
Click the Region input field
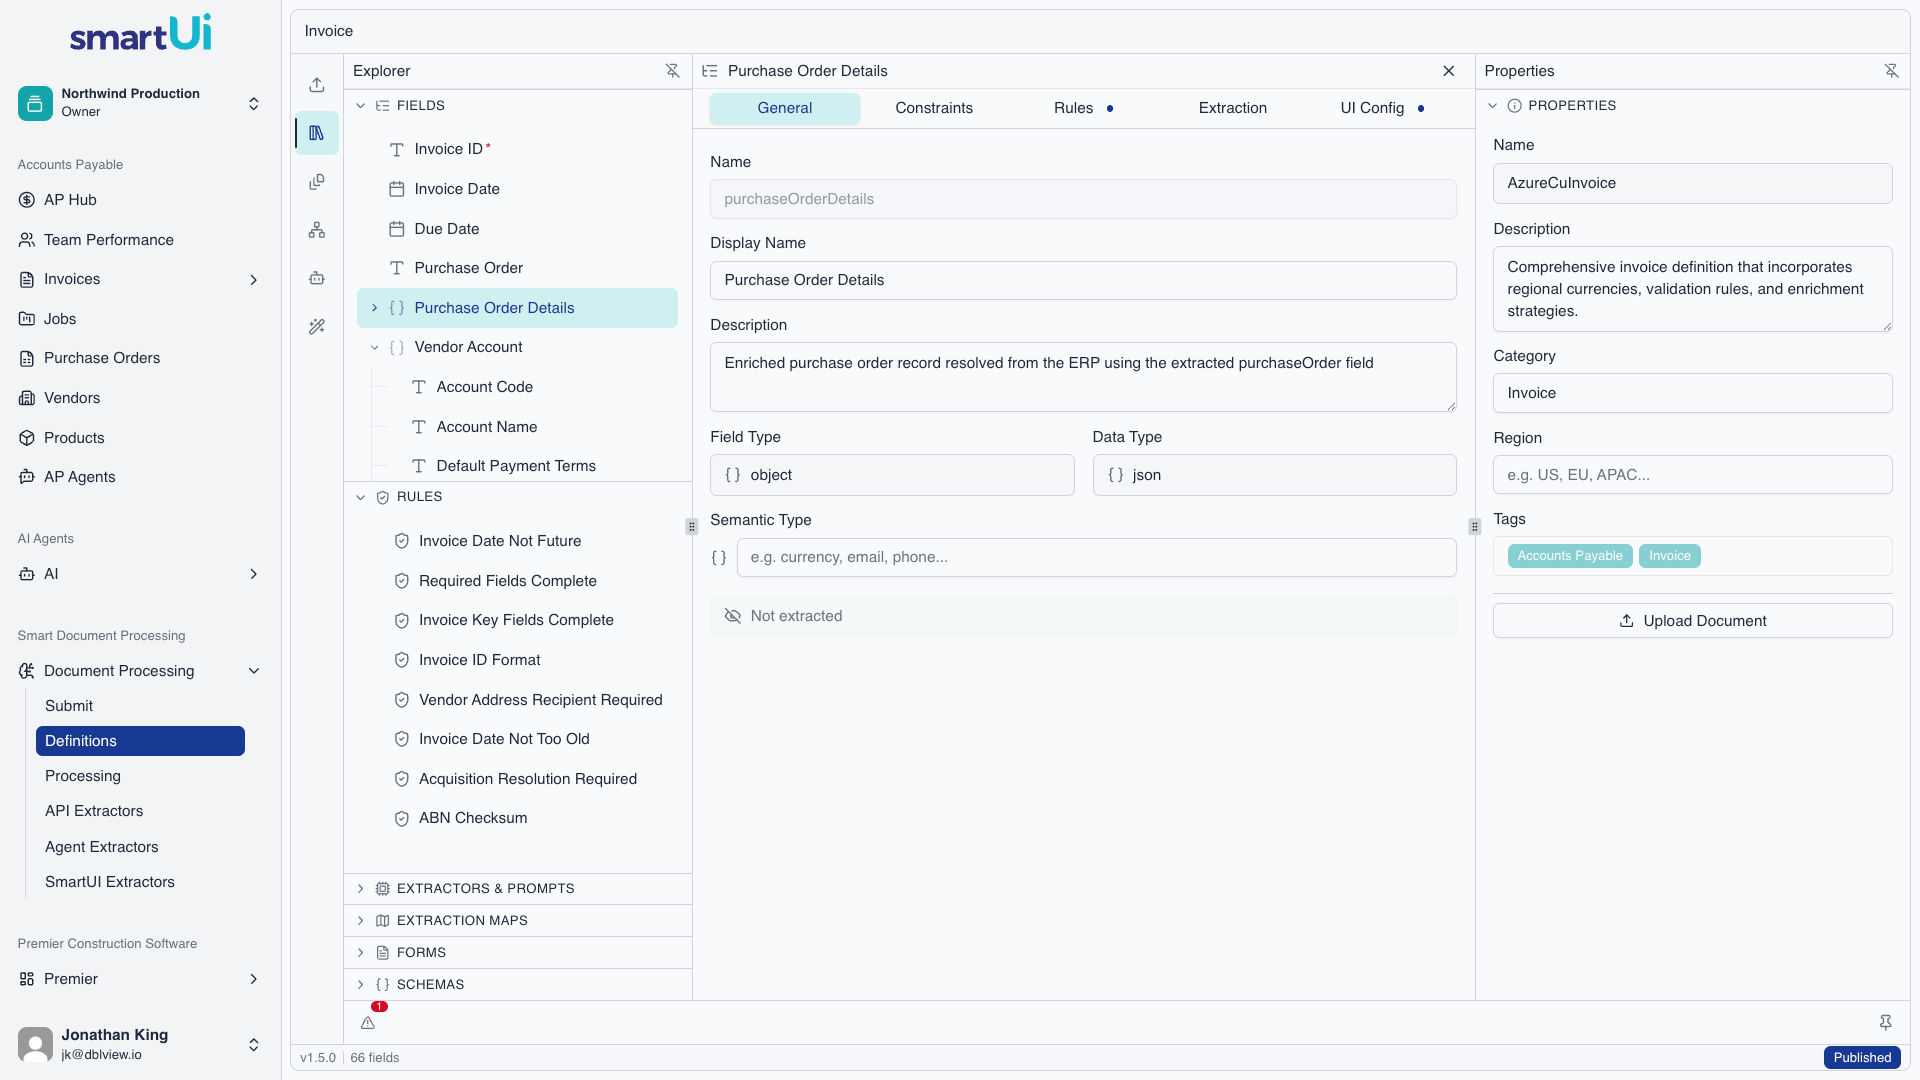tap(1692, 475)
